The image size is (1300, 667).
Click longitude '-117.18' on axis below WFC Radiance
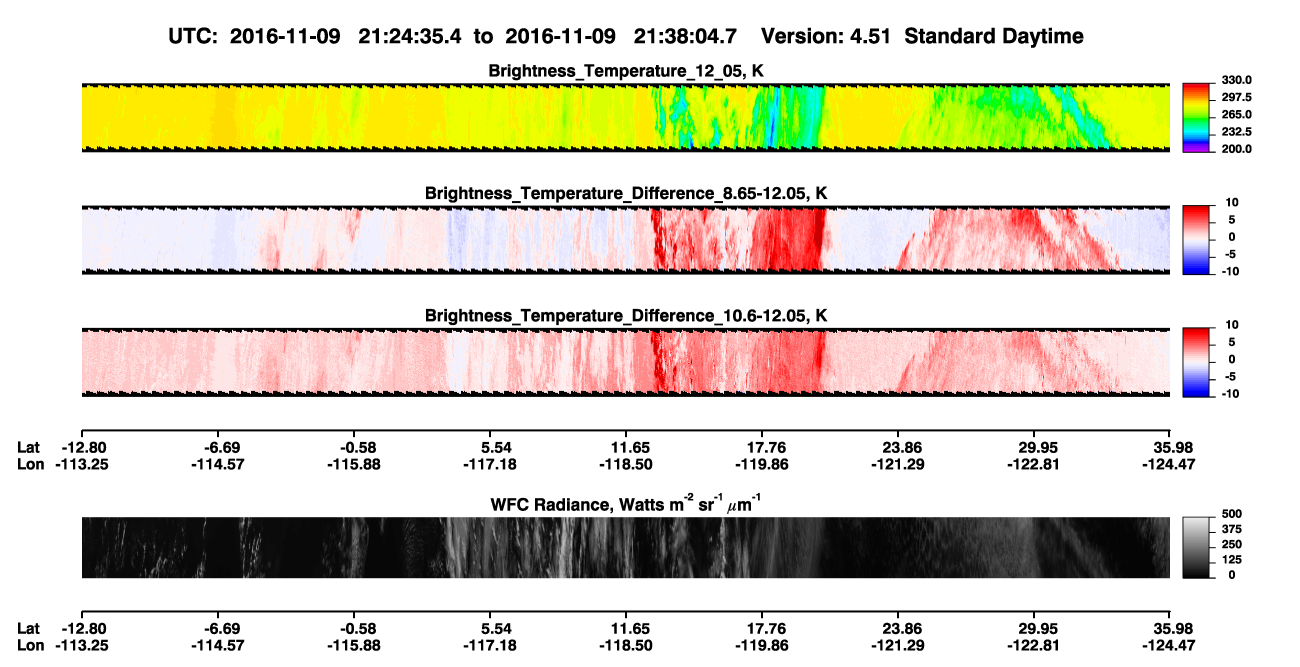pyautogui.click(x=490, y=645)
